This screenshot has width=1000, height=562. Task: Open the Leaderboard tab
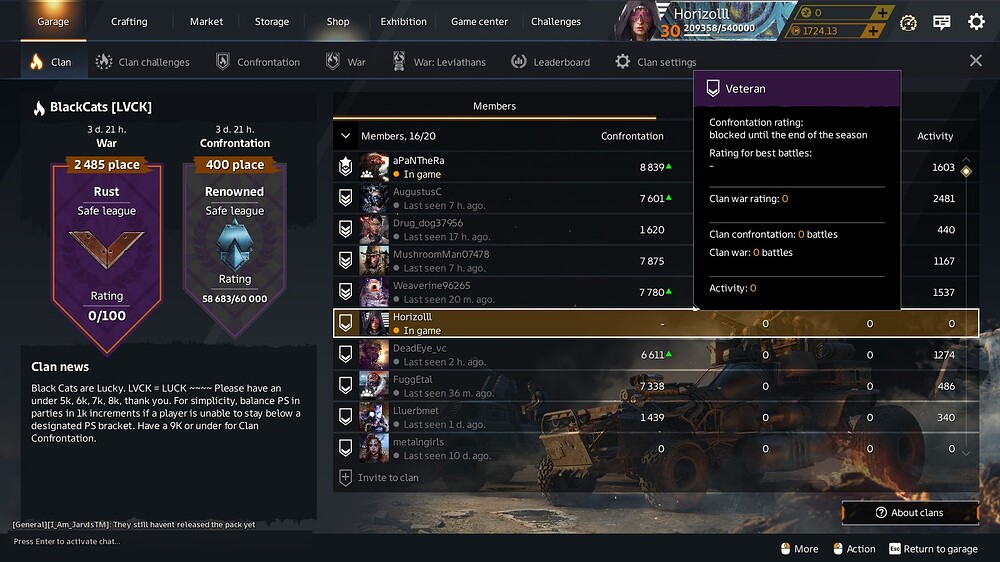pos(550,62)
